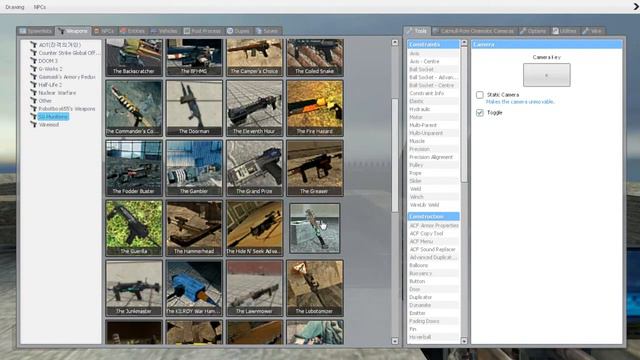
Task: Click the Camera Key binder button
Action: [x=547, y=75]
